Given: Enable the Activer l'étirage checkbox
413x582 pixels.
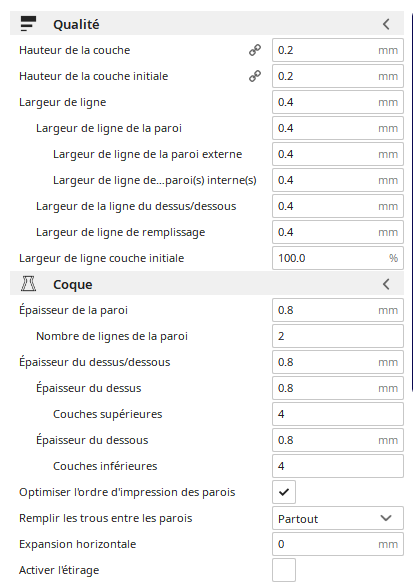Looking at the screenshot, I should tap(284, 570).
